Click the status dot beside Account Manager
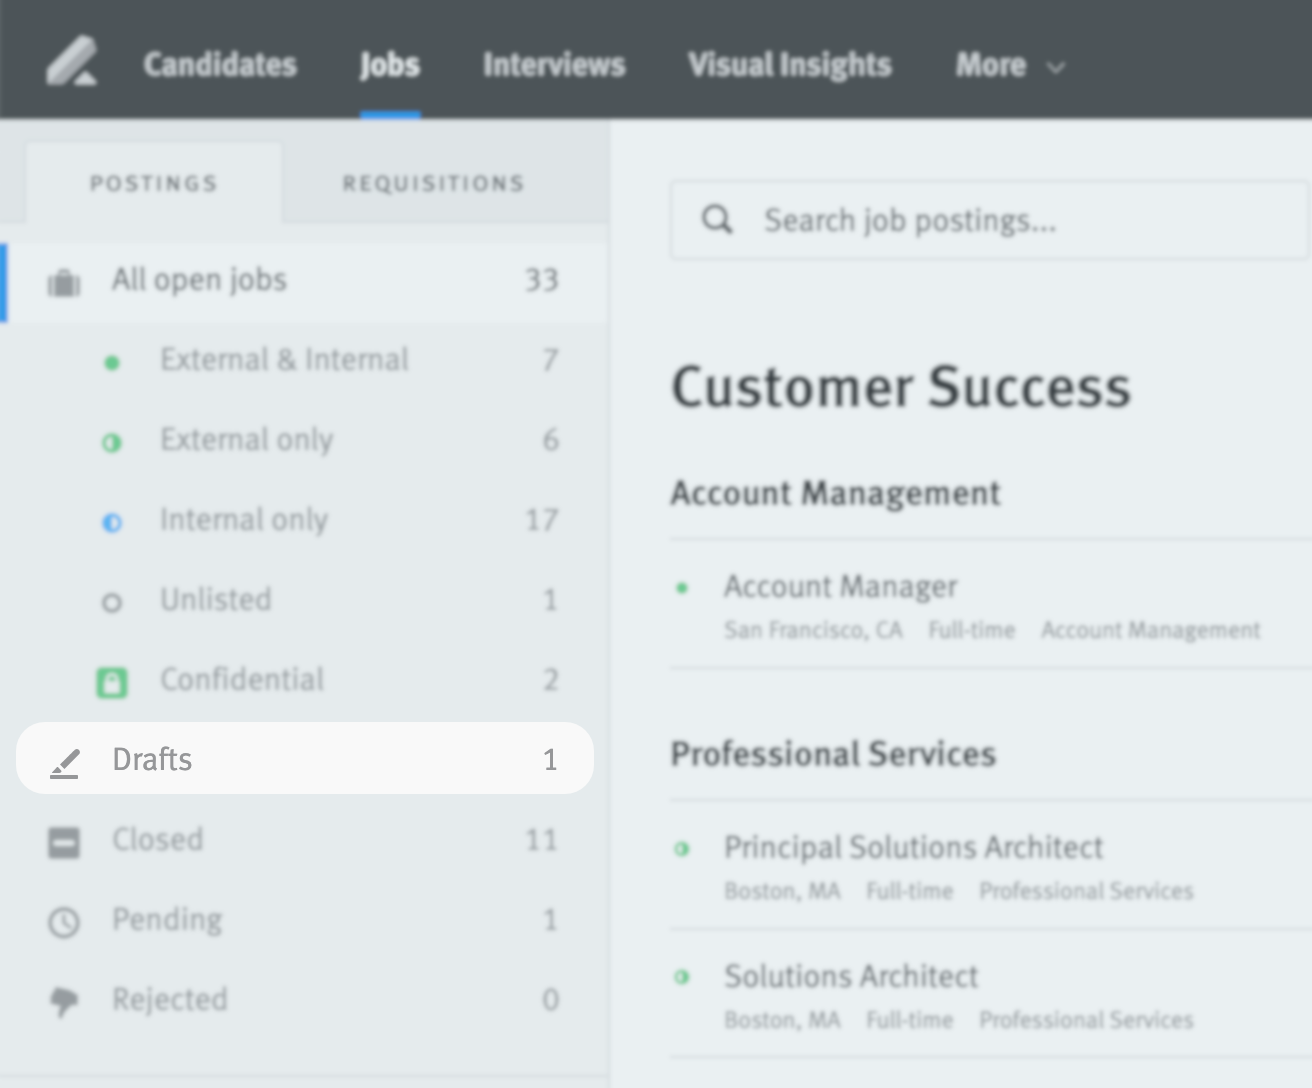1312x1088 pixels. coord(682,588)
